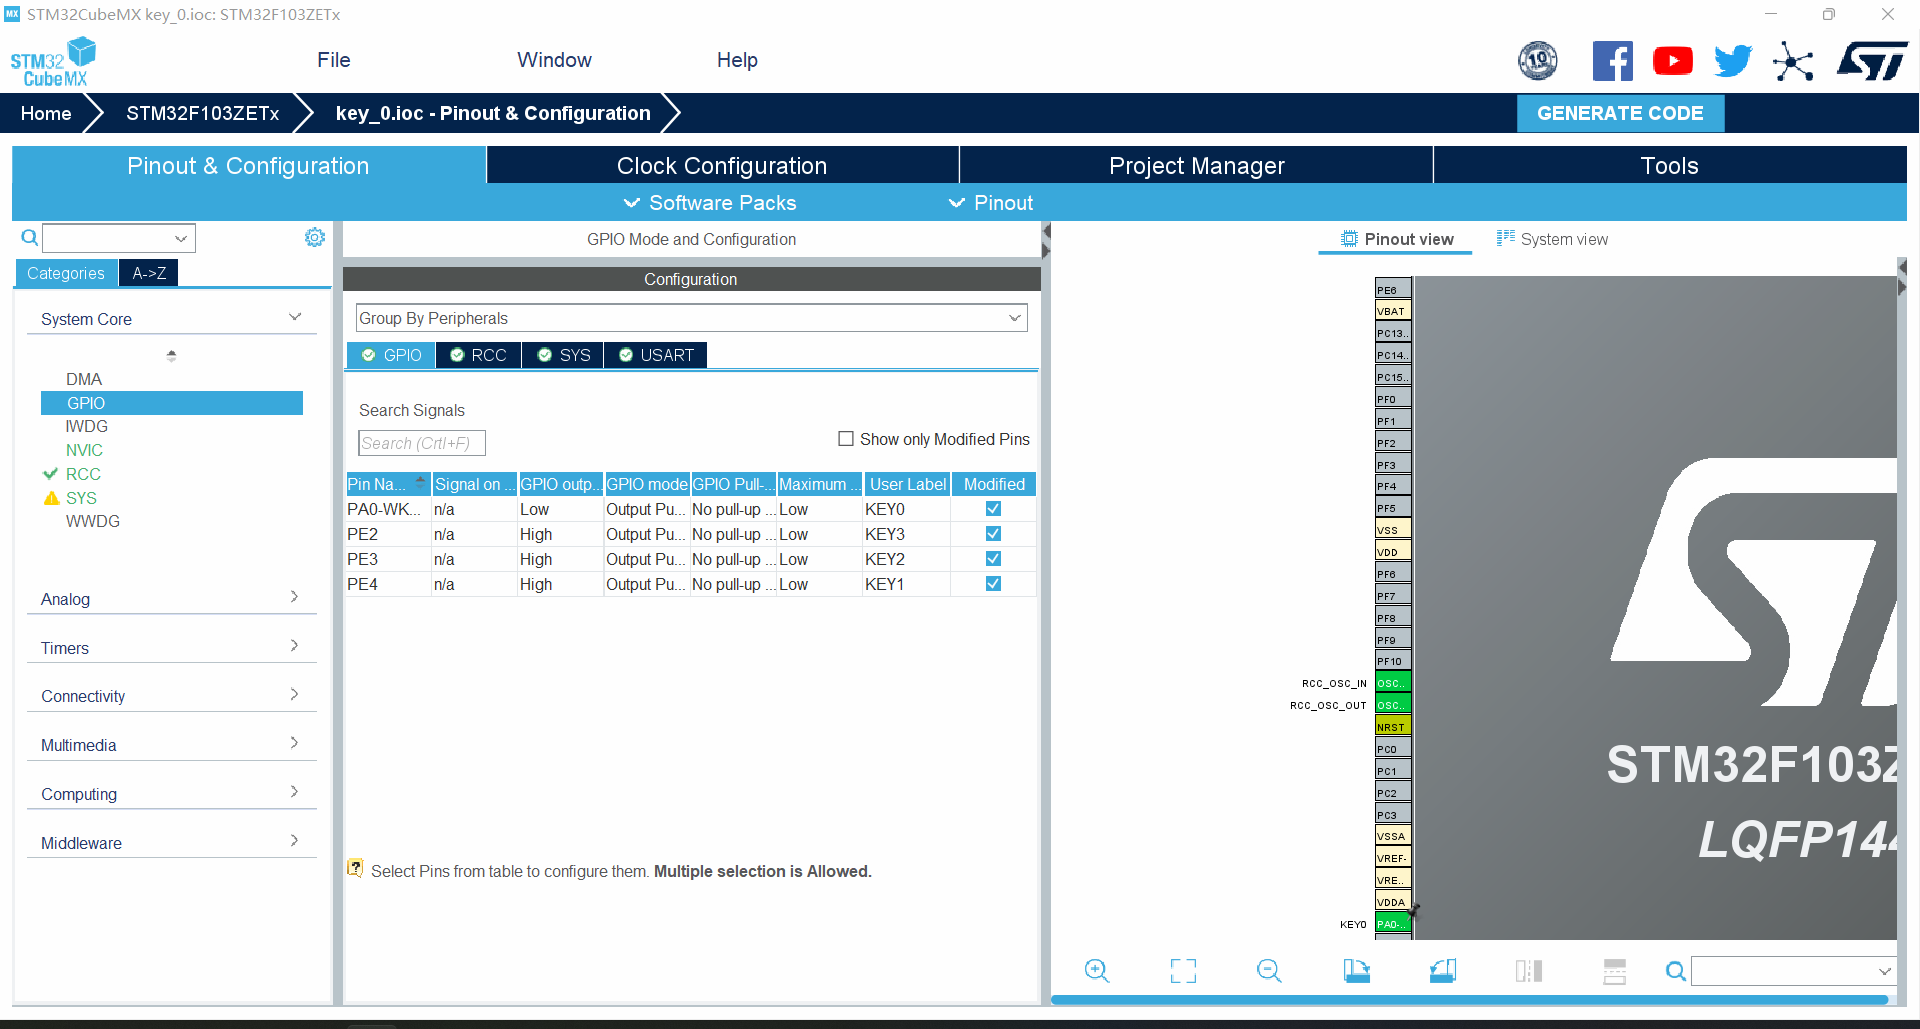This screenshot has height=1029, width=1920.
Task: Click the help icon beside Select Pins hint
Action: point(355,868)
